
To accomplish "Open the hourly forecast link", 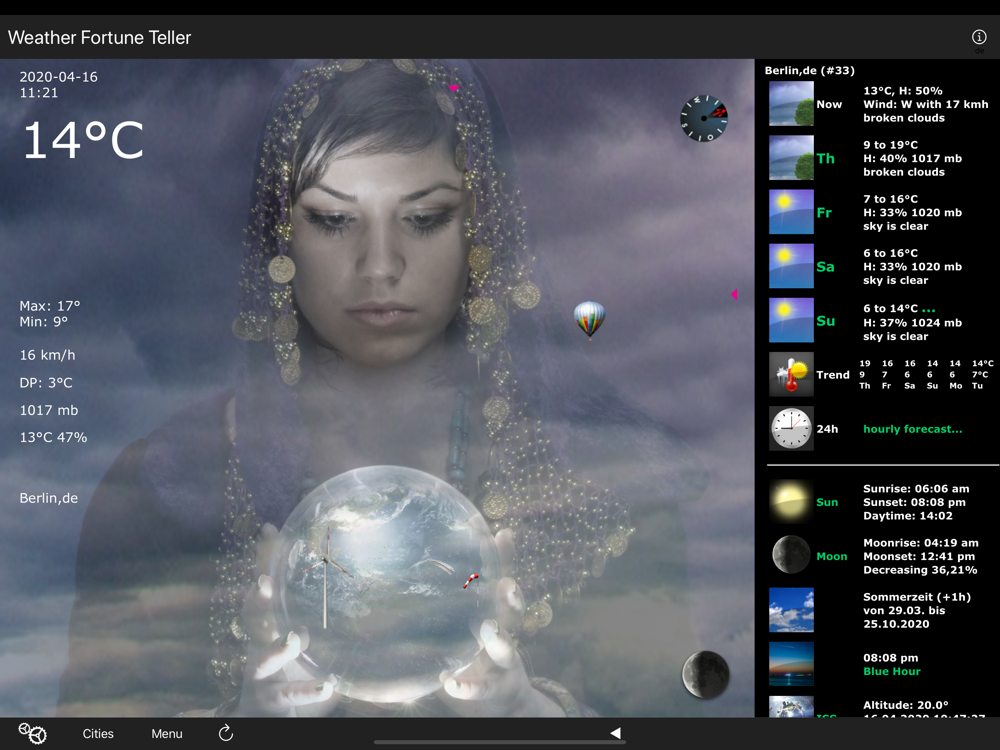I will point(913,429).
